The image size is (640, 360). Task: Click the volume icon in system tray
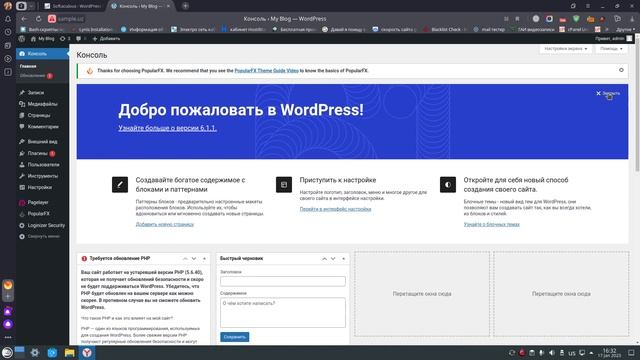(551, 353)
